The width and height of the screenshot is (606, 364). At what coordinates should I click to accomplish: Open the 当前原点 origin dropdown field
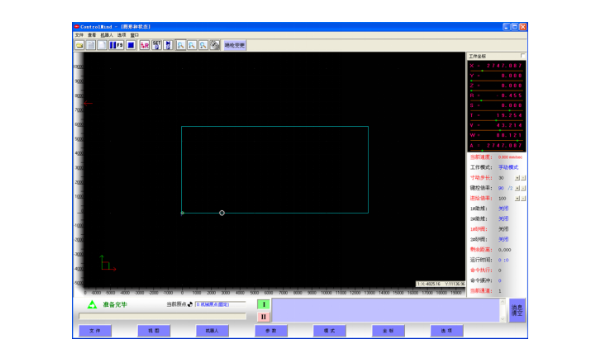[220, 304]
